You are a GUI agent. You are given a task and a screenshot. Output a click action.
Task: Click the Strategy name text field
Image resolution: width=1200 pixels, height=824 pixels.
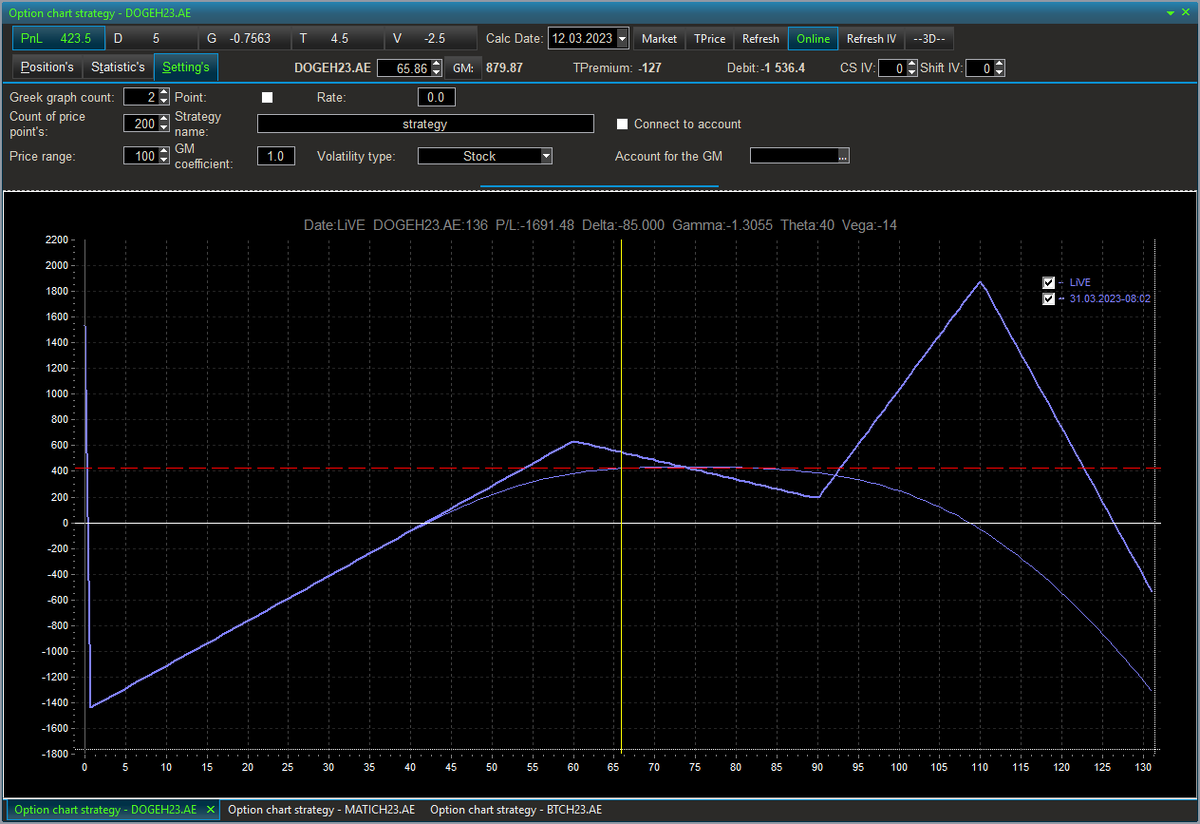(x=425, y=124)
